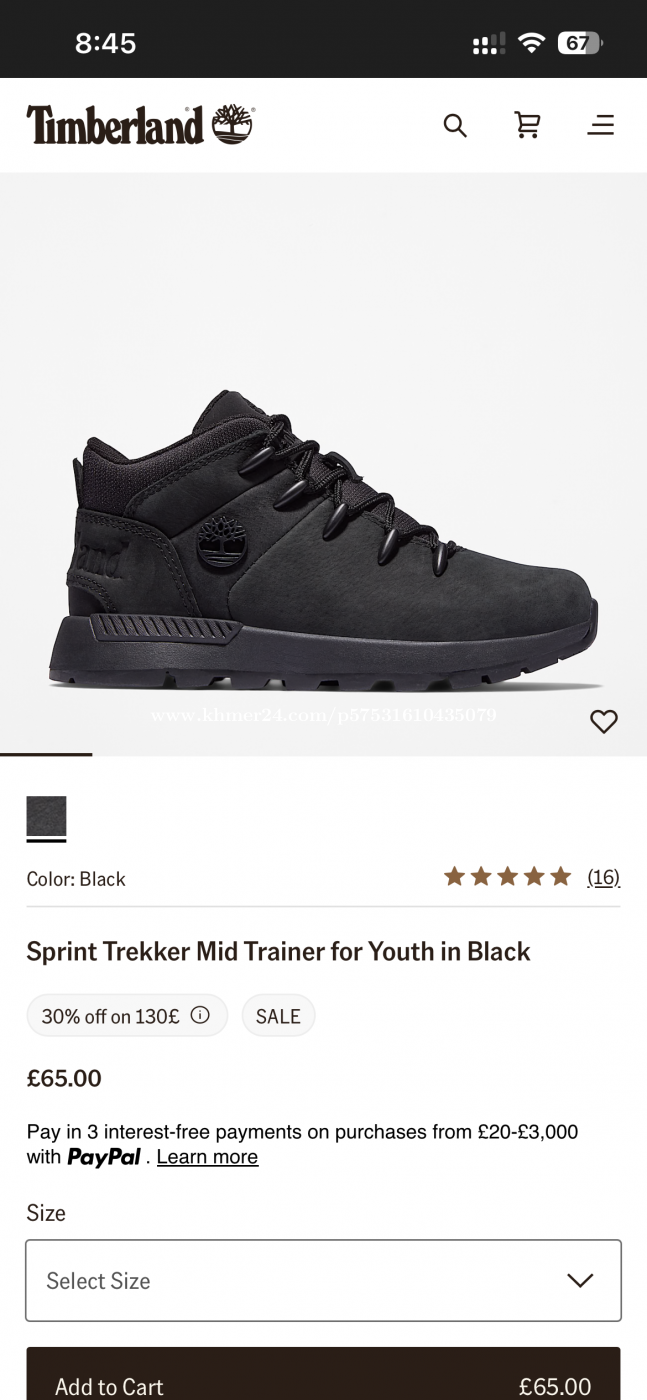Click the product title text
This screenshot has height=1400, width=647.
point(278,951)
